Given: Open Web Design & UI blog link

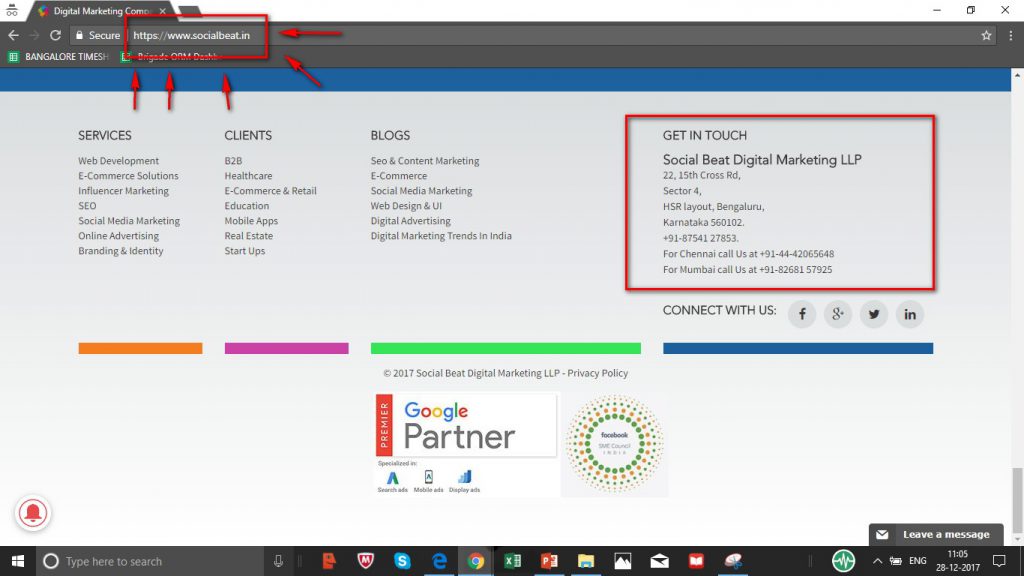Looking at the screenshot, I should pos(406,206).
